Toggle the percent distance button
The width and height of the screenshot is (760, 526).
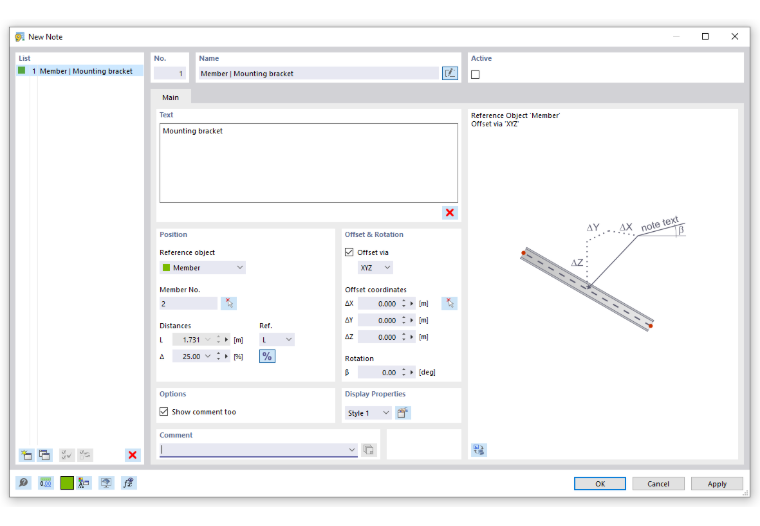(267, 356)
